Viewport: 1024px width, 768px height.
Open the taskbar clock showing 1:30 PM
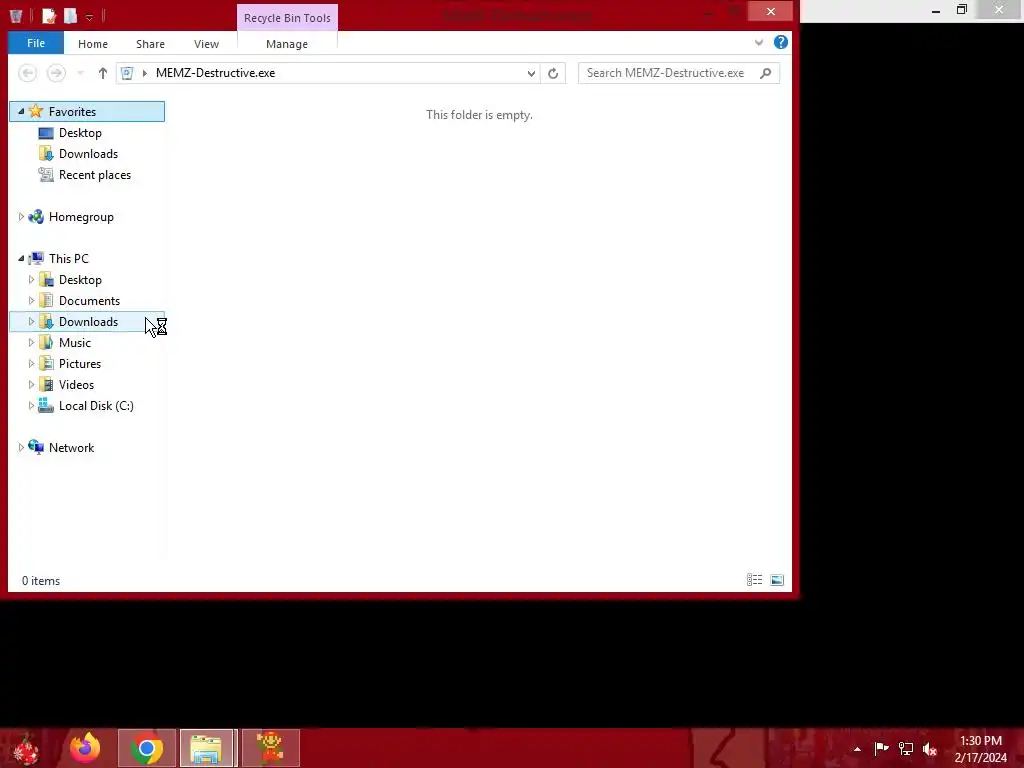point(981,749)
